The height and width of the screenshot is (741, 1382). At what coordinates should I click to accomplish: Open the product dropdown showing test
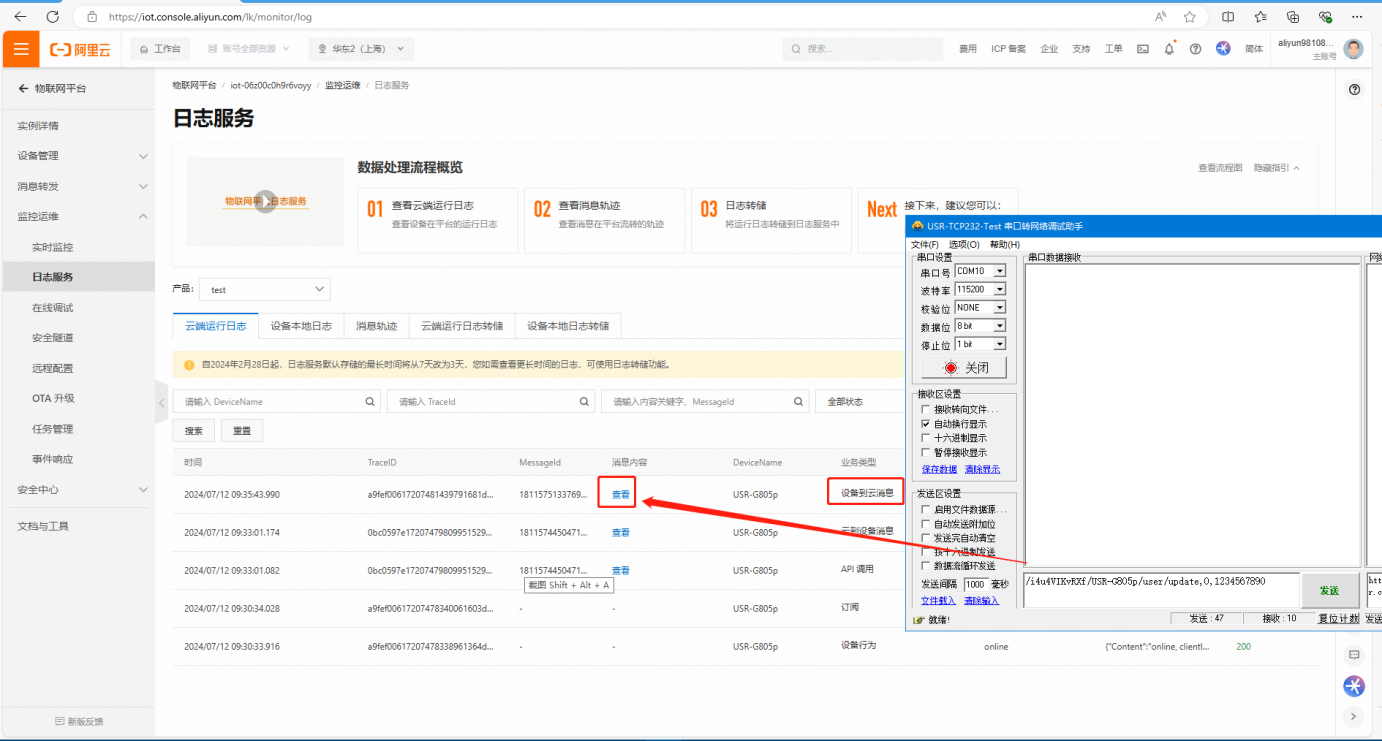(264, 290)
